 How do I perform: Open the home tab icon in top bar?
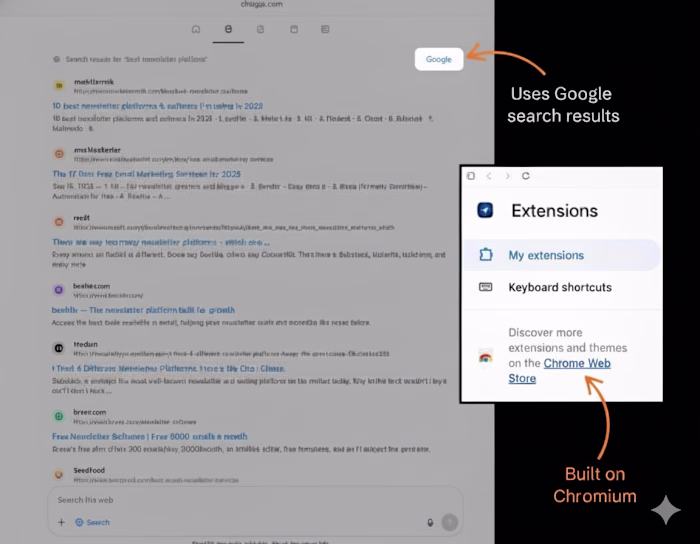[x=196, y=29]
